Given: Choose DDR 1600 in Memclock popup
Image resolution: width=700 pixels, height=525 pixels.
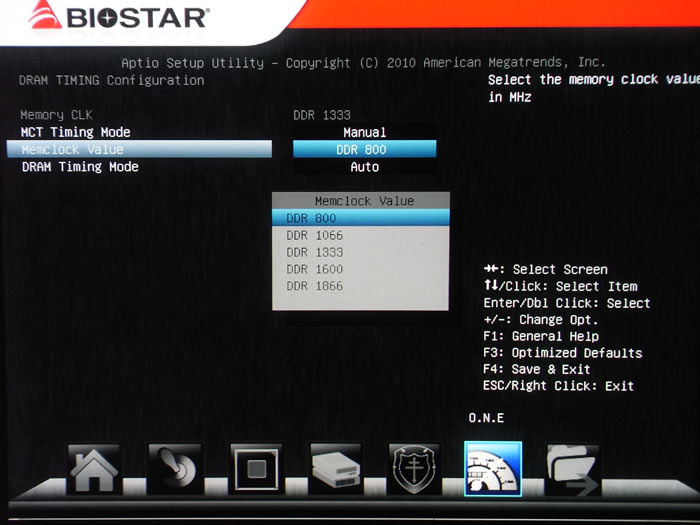Looking at the screenshot, I should coord(361,269).
